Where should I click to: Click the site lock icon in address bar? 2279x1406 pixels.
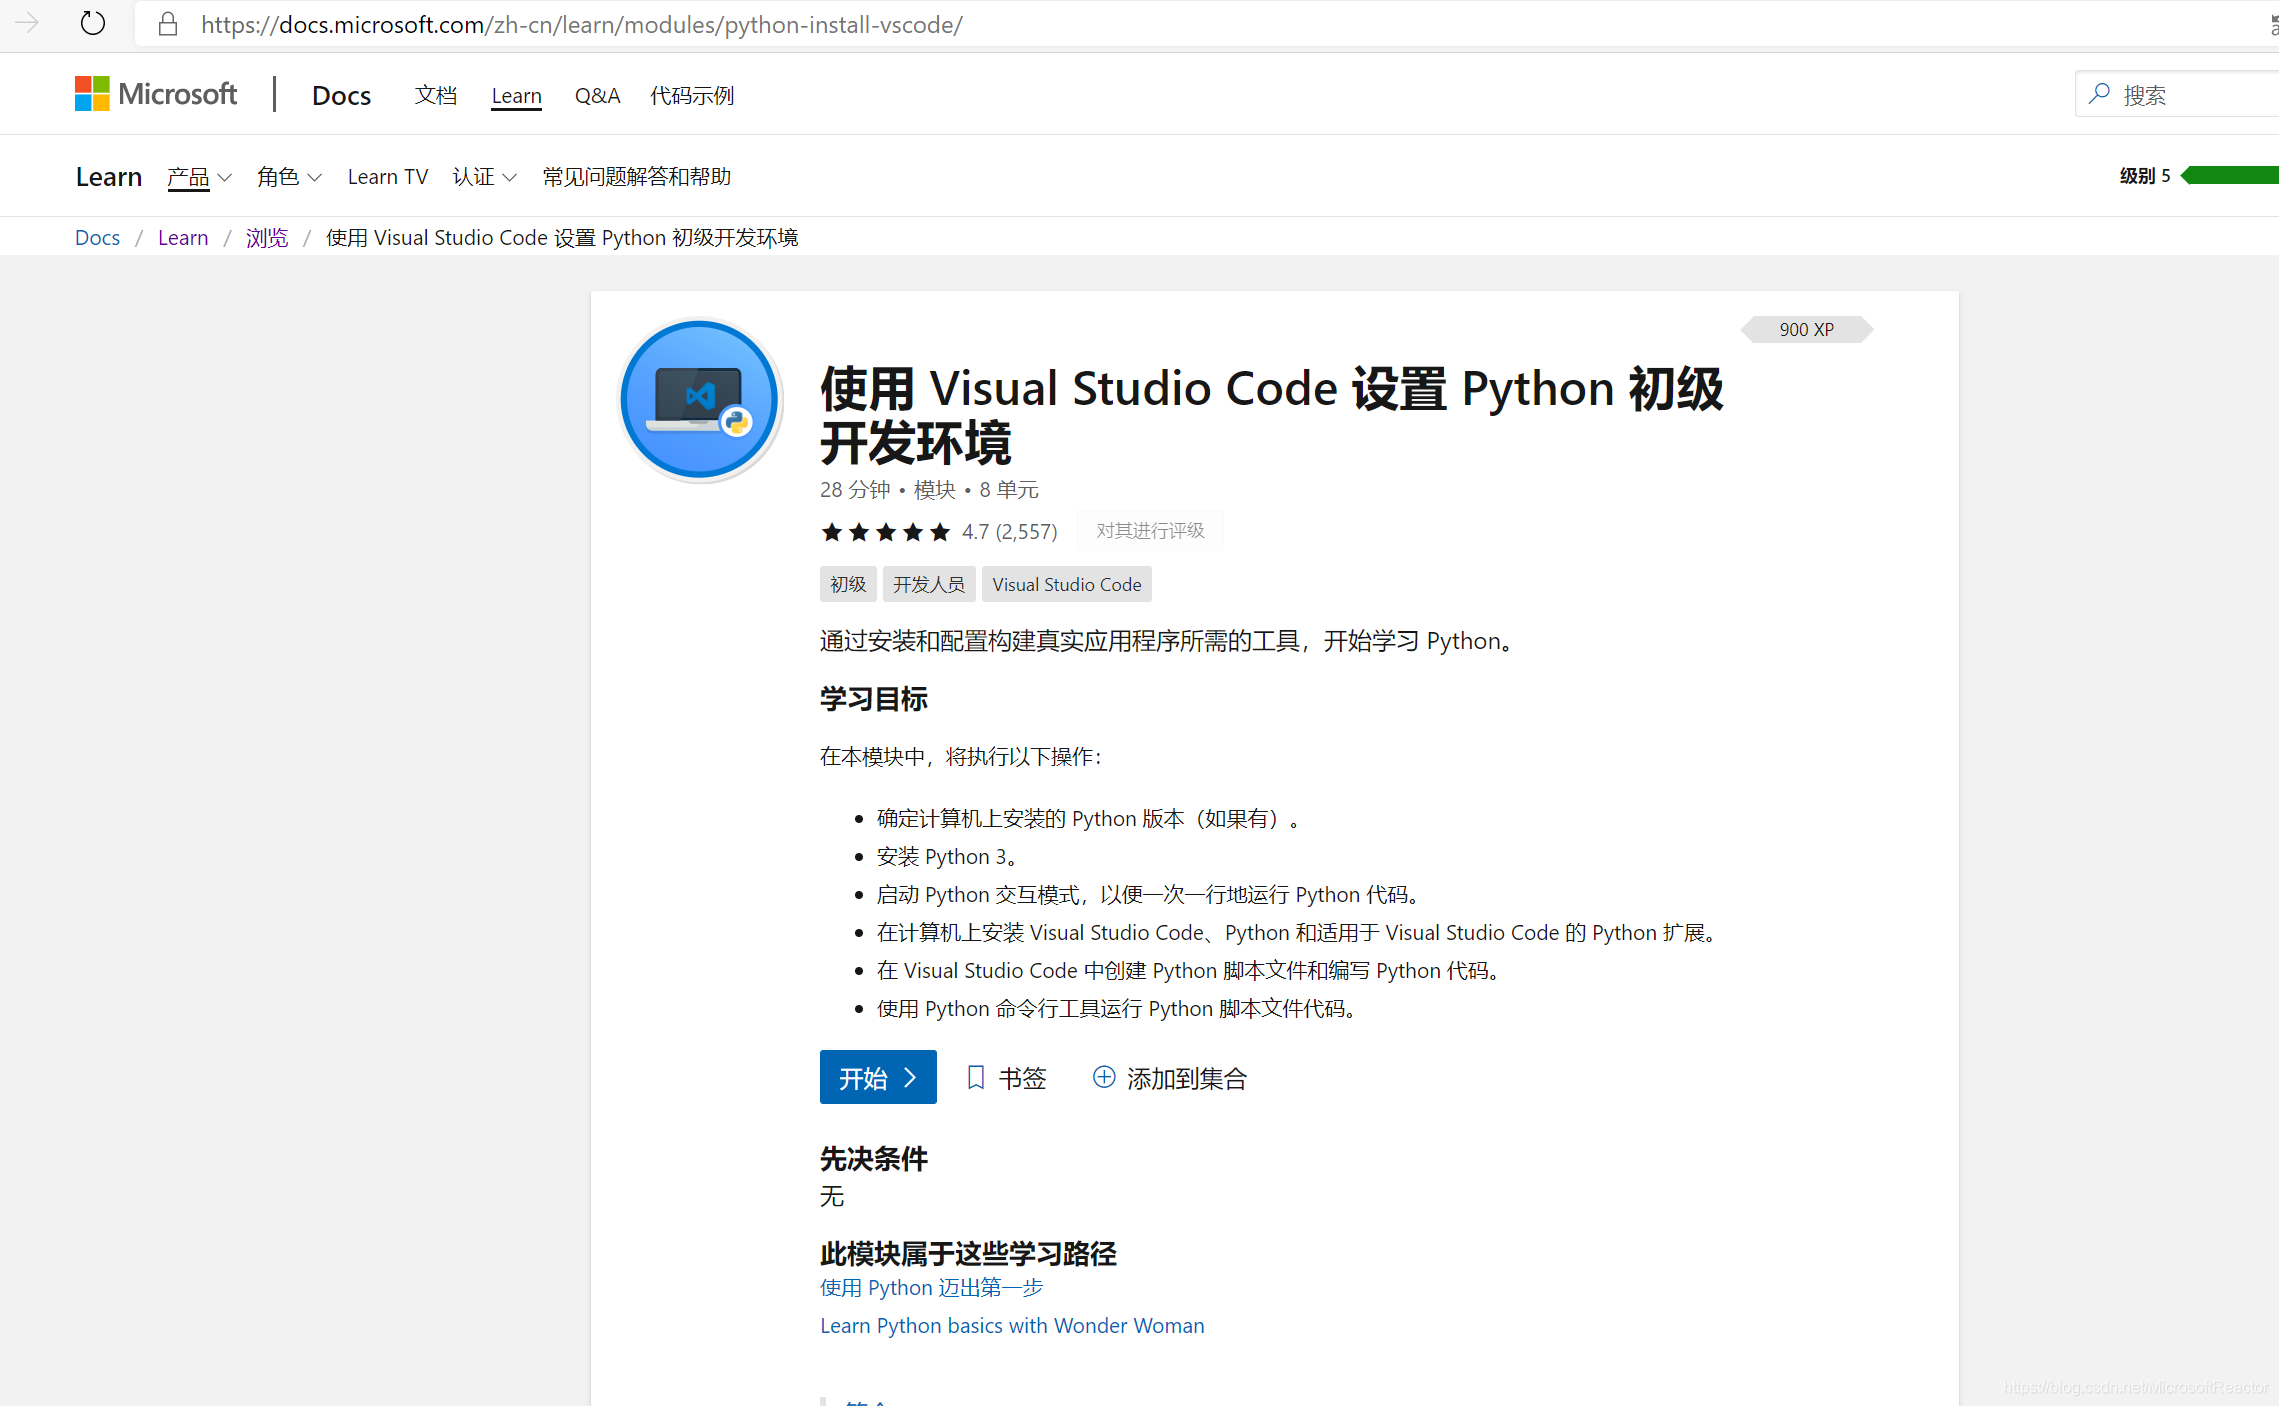pyautogui.click(x=168, y=24)
